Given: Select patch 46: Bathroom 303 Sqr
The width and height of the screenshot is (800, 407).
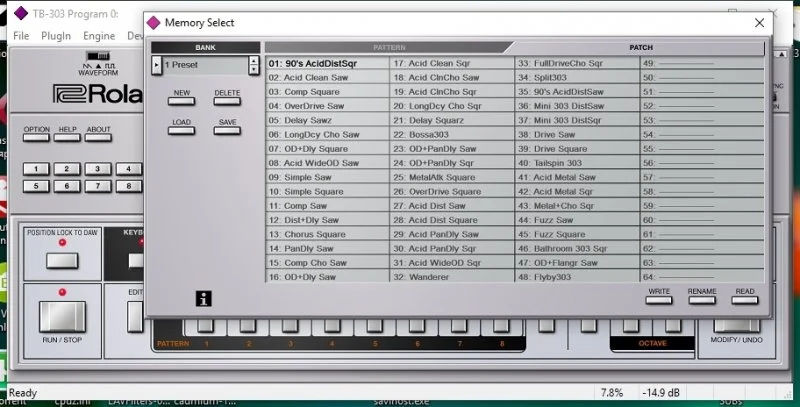Looking at the screenshot, I should [x=577, y=249].
